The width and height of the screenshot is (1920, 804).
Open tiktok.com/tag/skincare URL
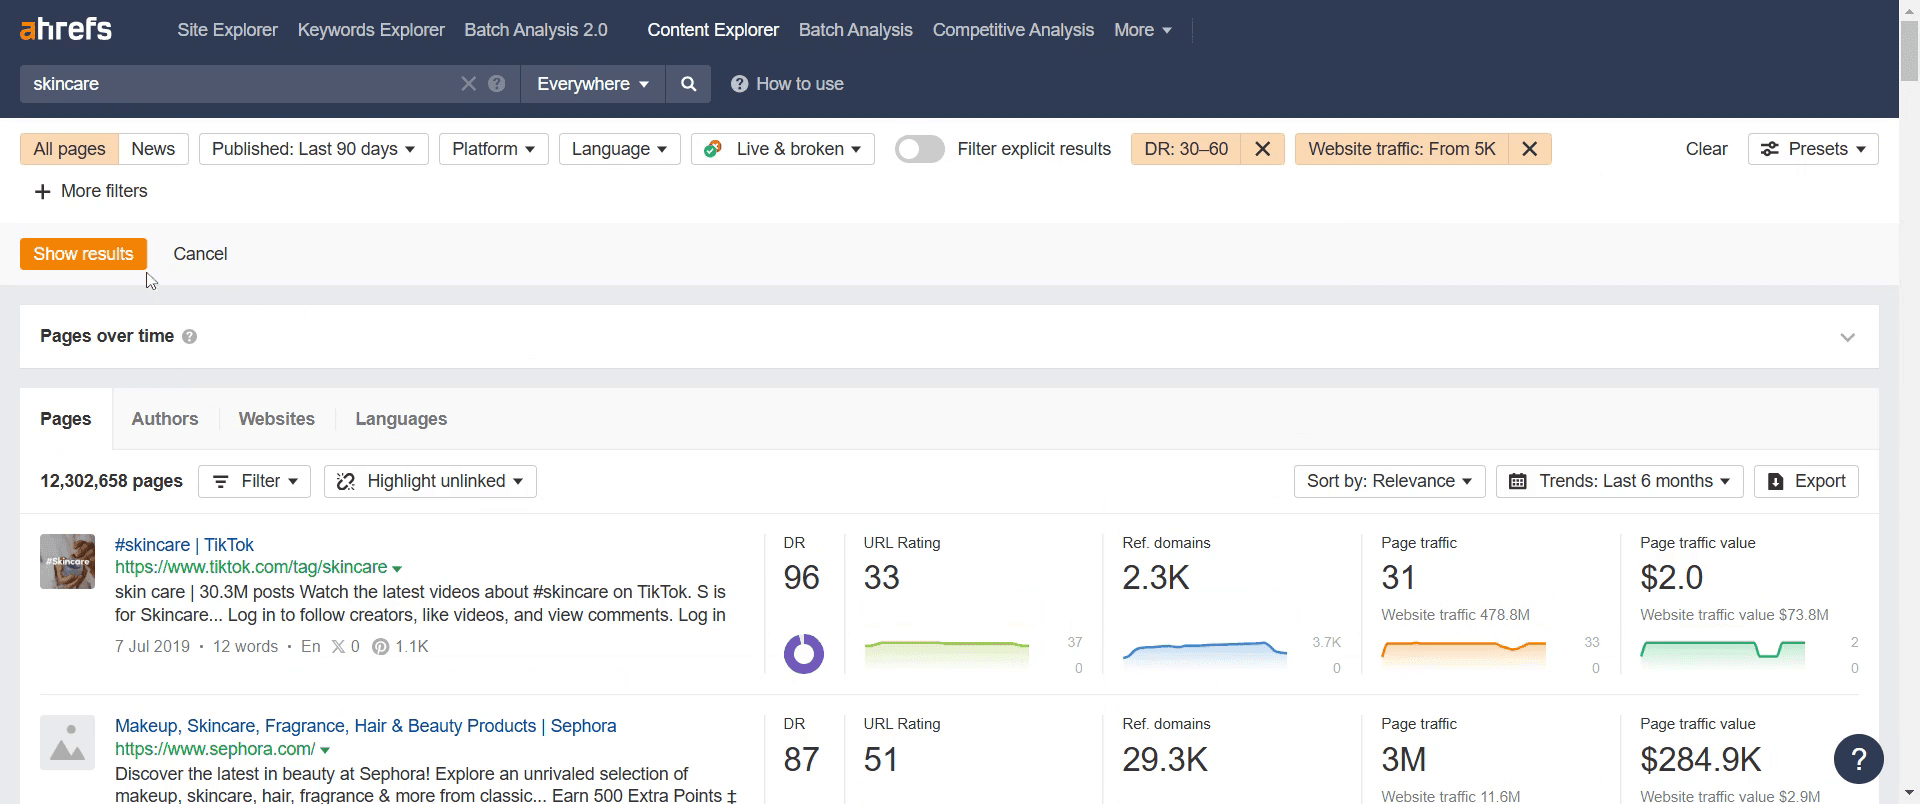[x=251, y=567]
